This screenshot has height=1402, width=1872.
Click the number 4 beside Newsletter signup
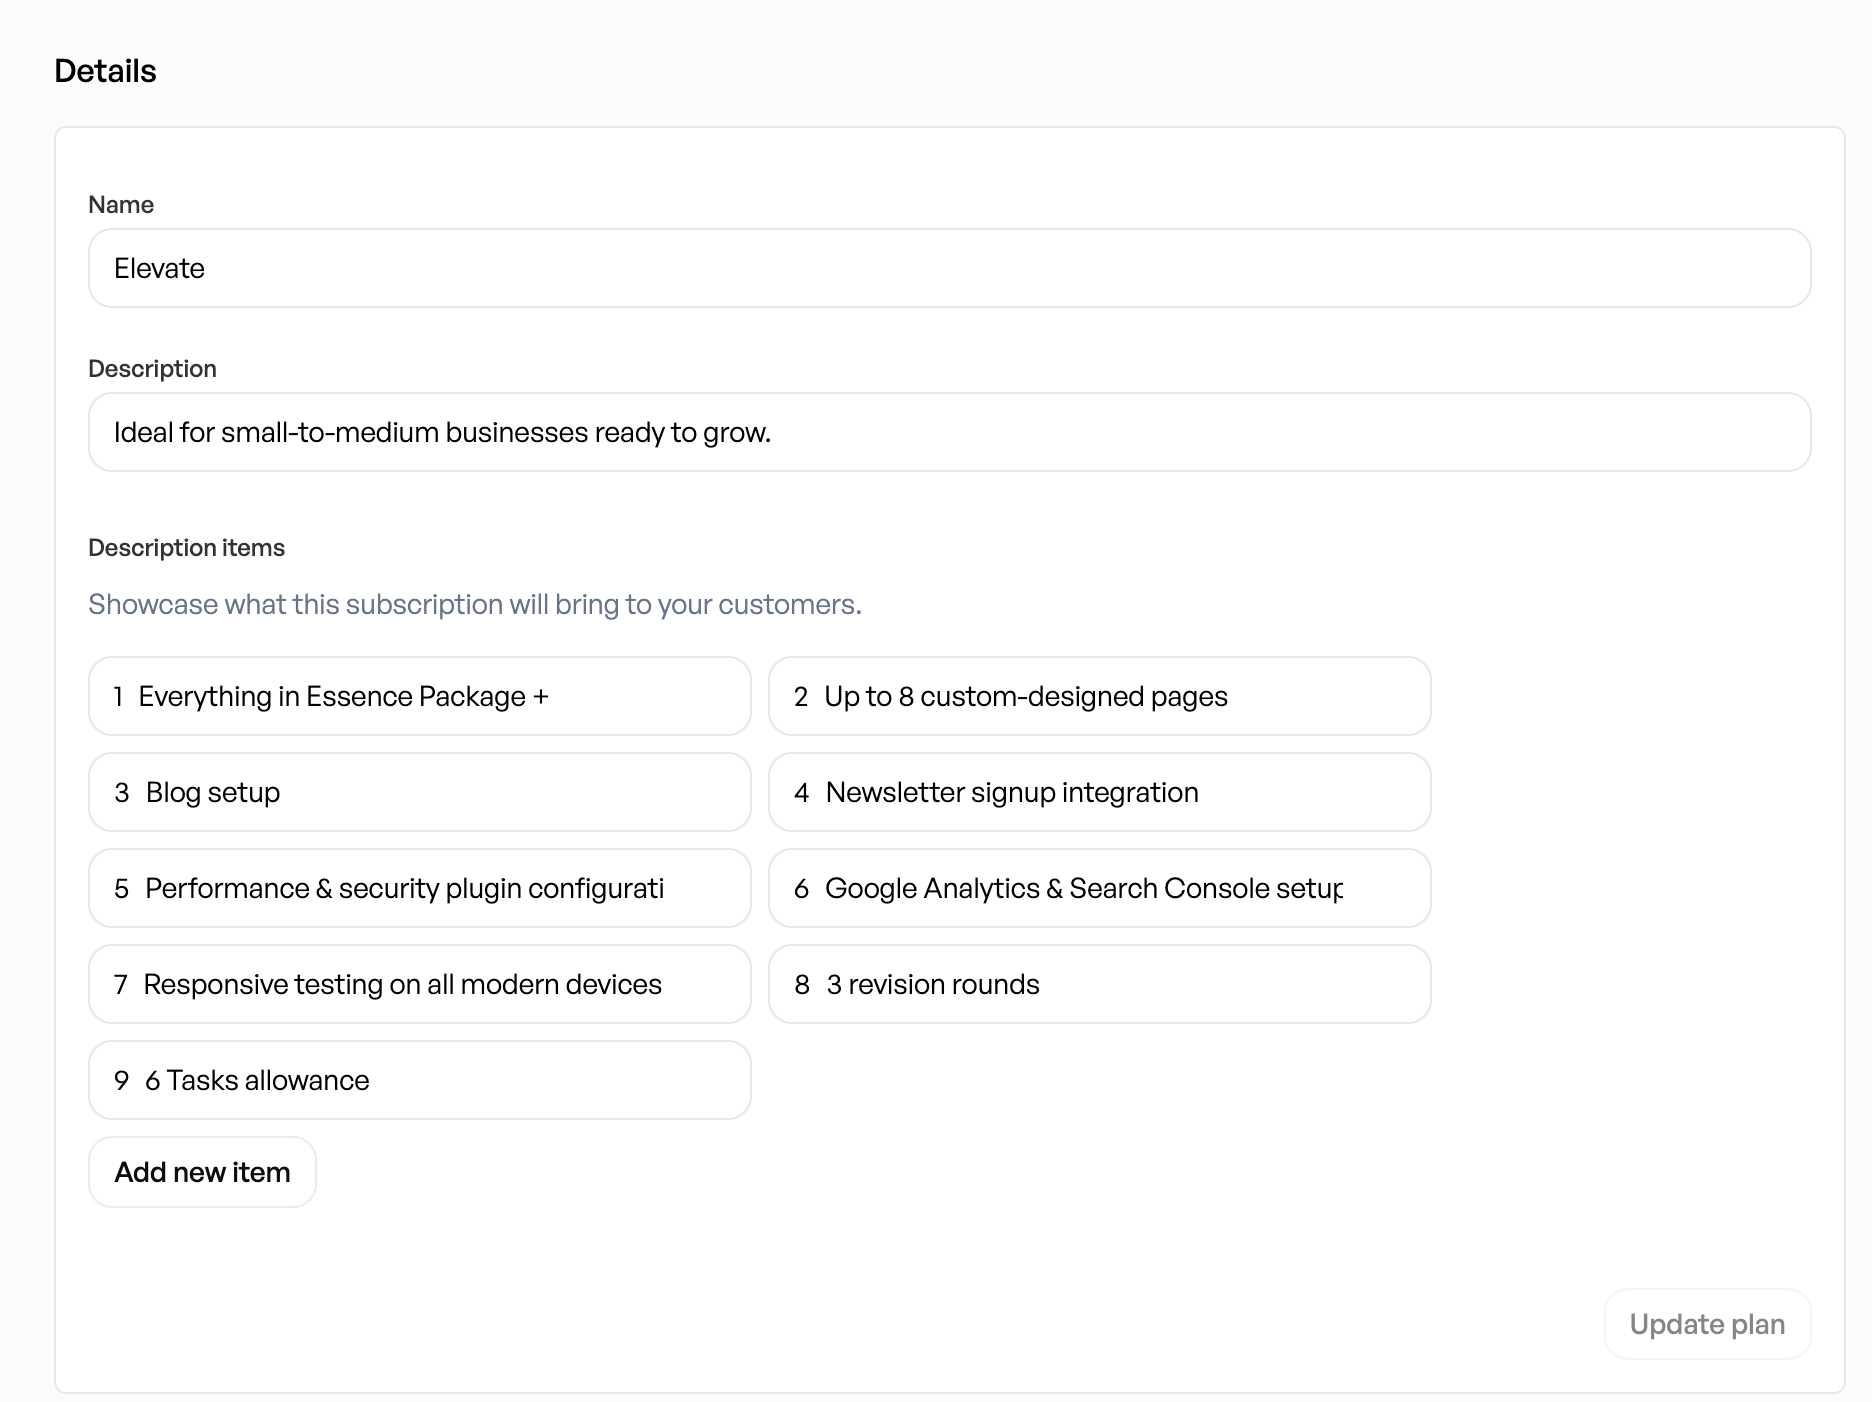801,793
